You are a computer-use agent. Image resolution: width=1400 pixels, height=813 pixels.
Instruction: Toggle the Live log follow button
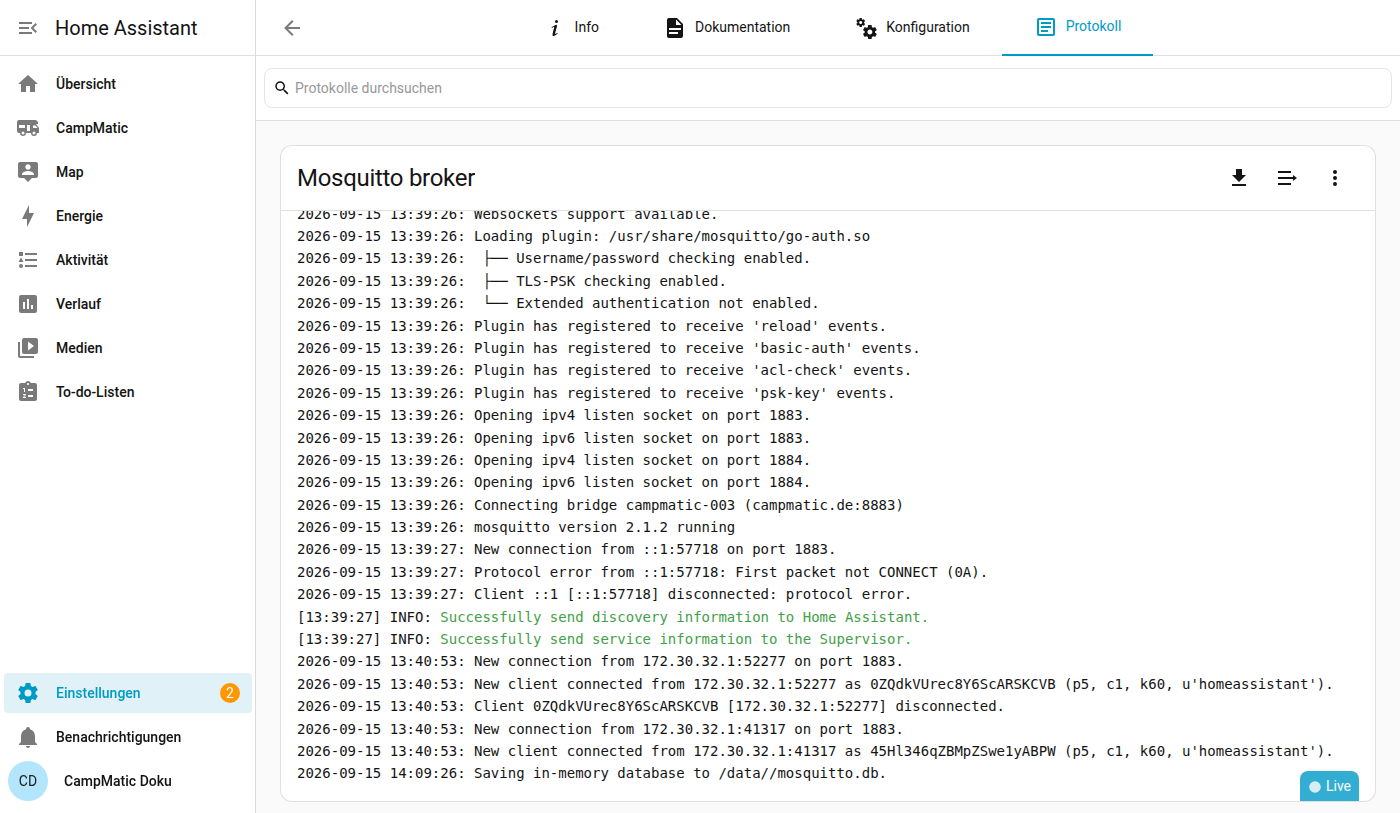click(x=1329, y=786)
